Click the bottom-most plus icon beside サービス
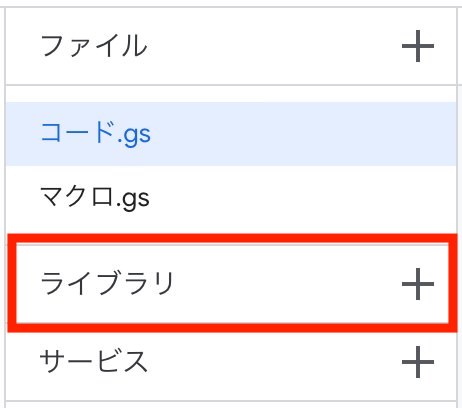Image resolution: width=462 pixels, height=408 pixels. (x=418, y=362)
